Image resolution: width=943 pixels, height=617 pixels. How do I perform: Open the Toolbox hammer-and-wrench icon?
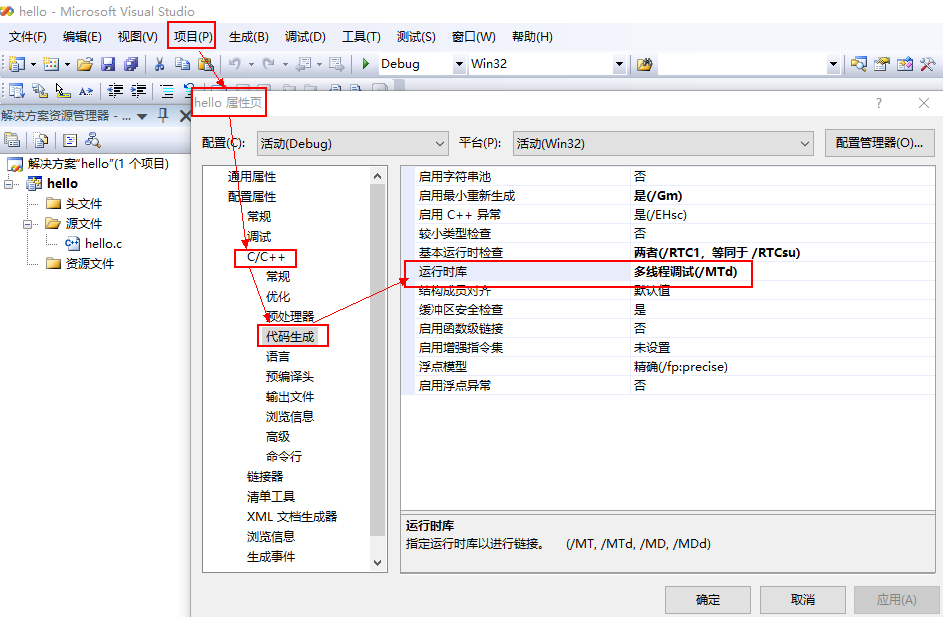click(x=927, y=64)
